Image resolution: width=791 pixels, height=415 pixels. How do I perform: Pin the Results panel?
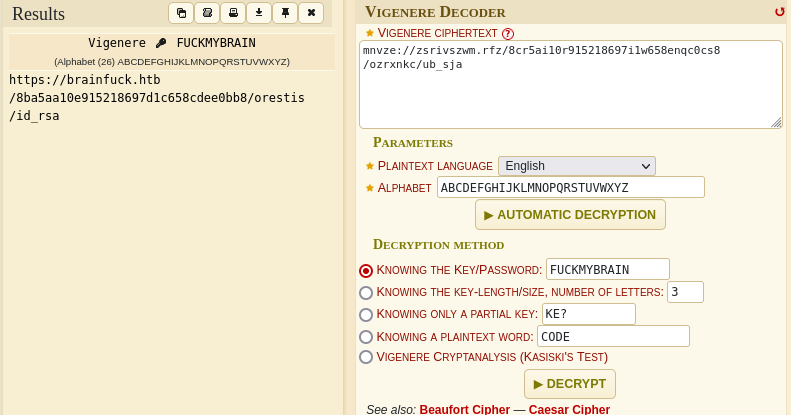click(x=285, y=13)
